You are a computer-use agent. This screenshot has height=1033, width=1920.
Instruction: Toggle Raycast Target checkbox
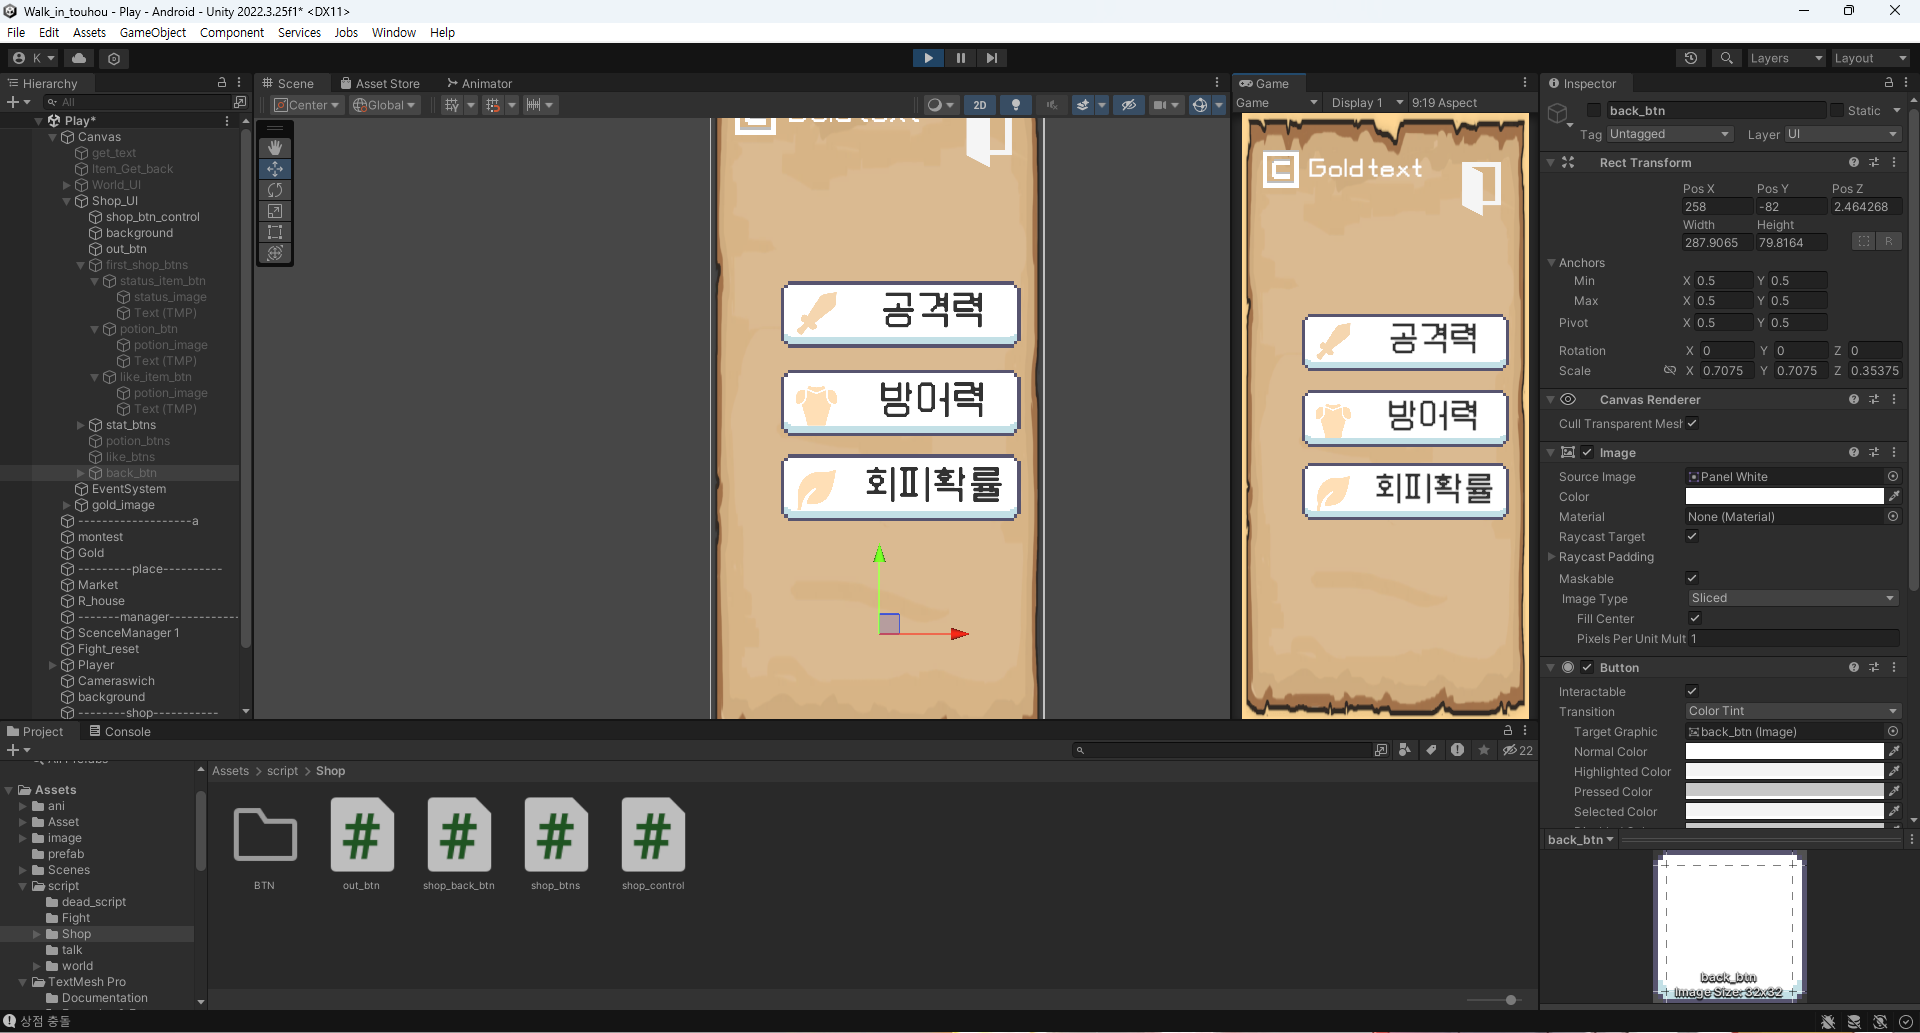coord(1692,536)
